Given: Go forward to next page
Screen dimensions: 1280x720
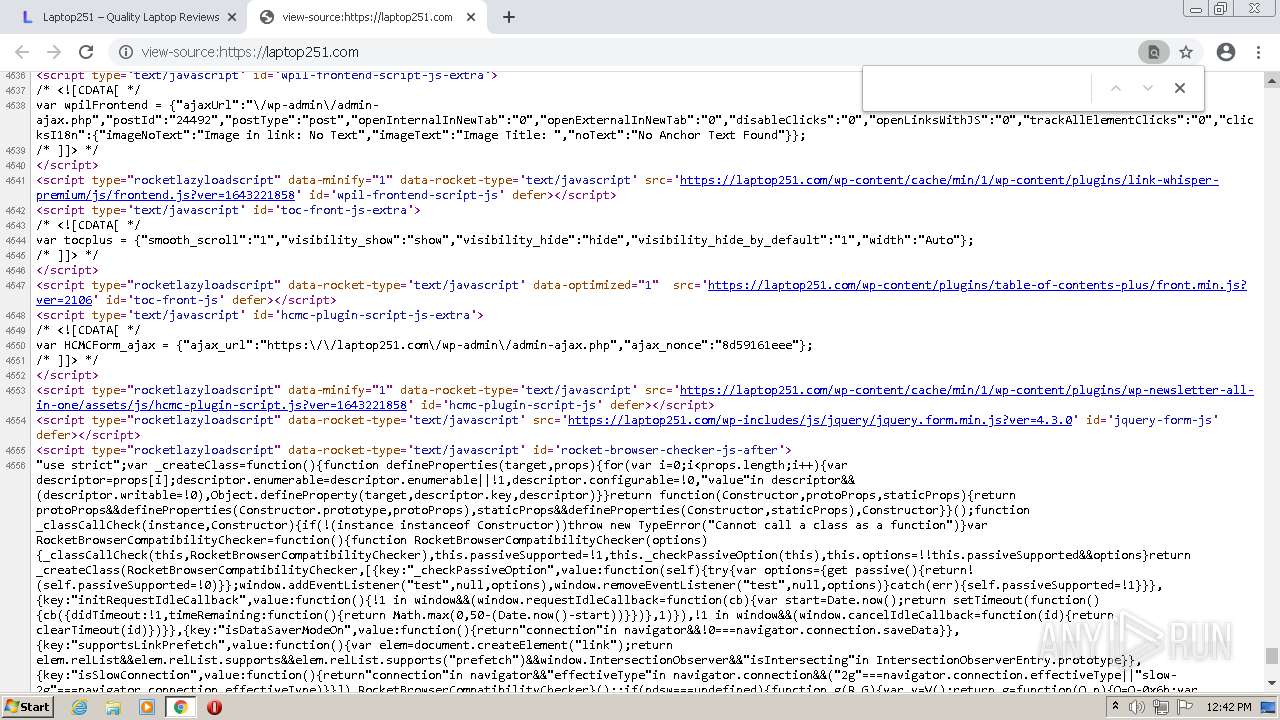Looking at the screenshot, I should 54,52.
